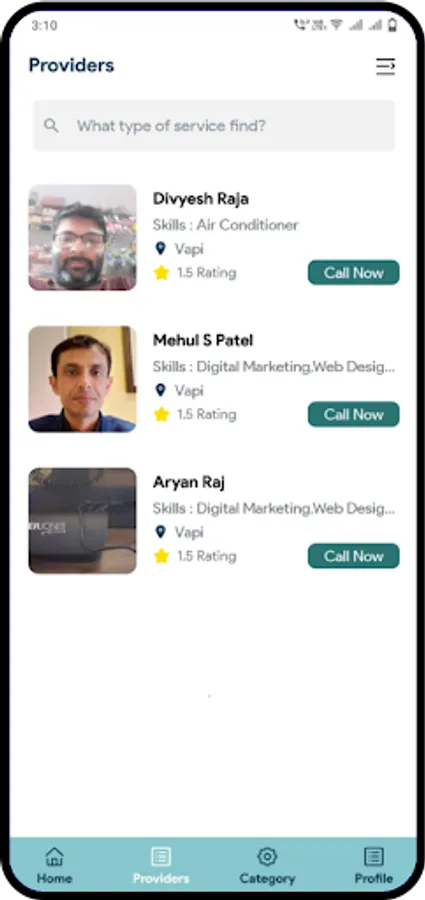Open Mehul S Patel's profile photo
The width and height of the screenshot is (425, 900).
83,379
